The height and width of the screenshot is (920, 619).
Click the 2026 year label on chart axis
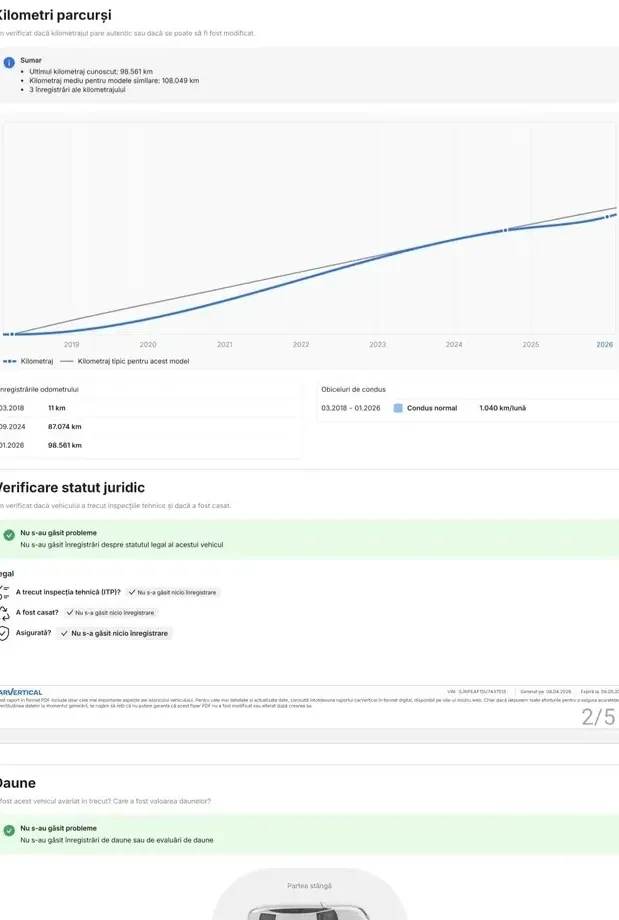(604, 344)
